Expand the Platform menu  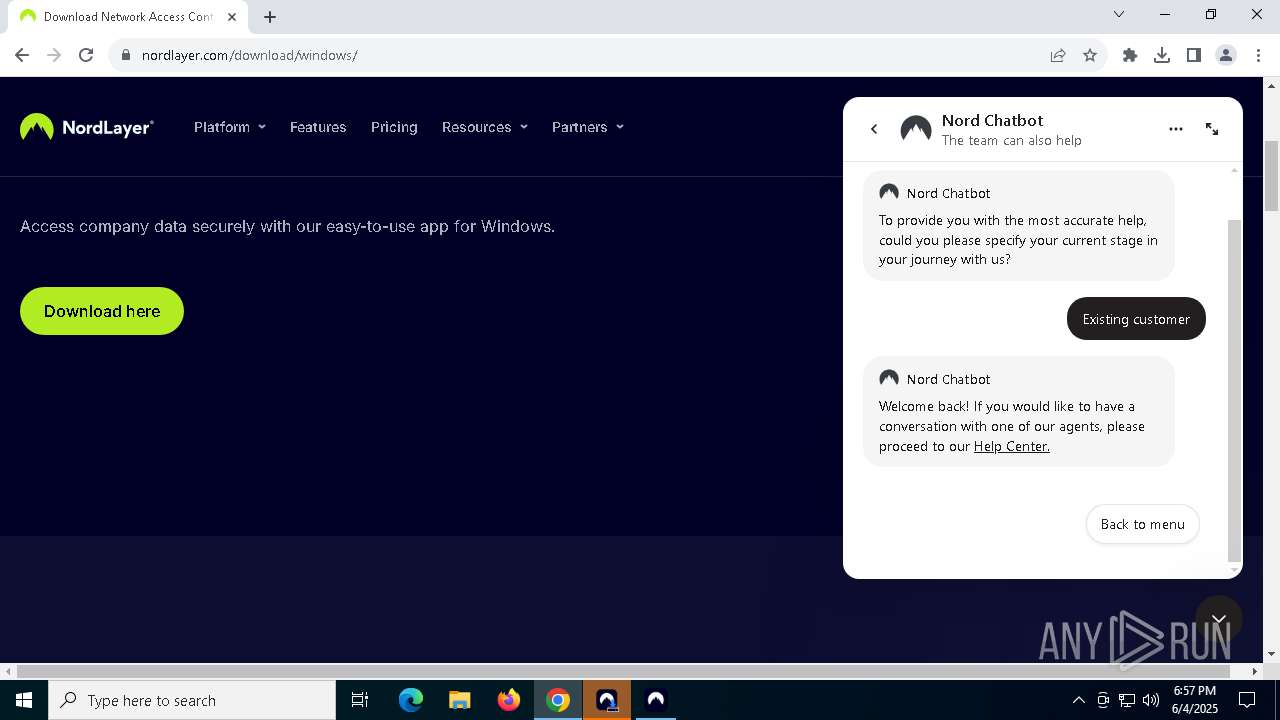(x=230, y=127)
